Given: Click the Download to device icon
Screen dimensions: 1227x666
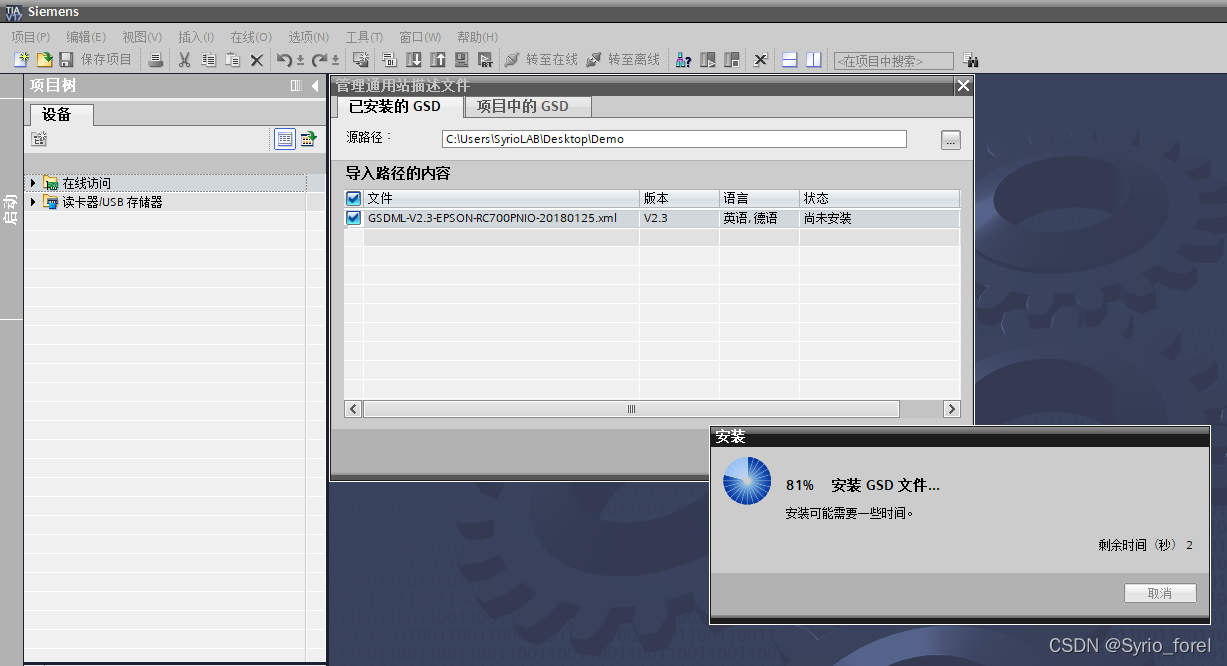Looking at the screenshot, I should pos(414,60).
